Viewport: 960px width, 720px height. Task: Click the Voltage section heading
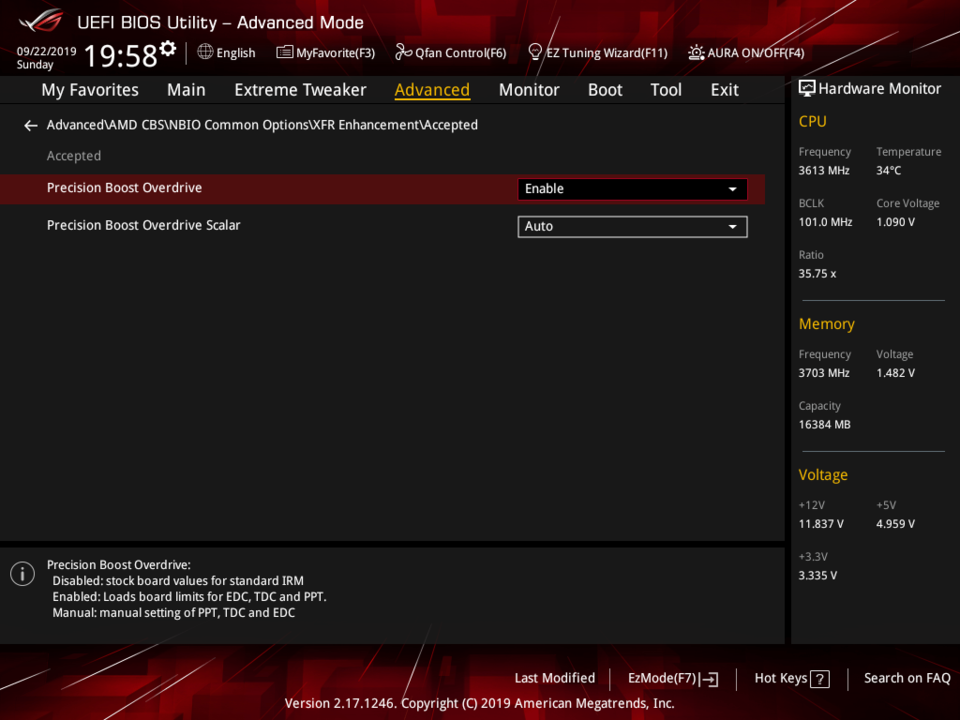coord(823,475)
